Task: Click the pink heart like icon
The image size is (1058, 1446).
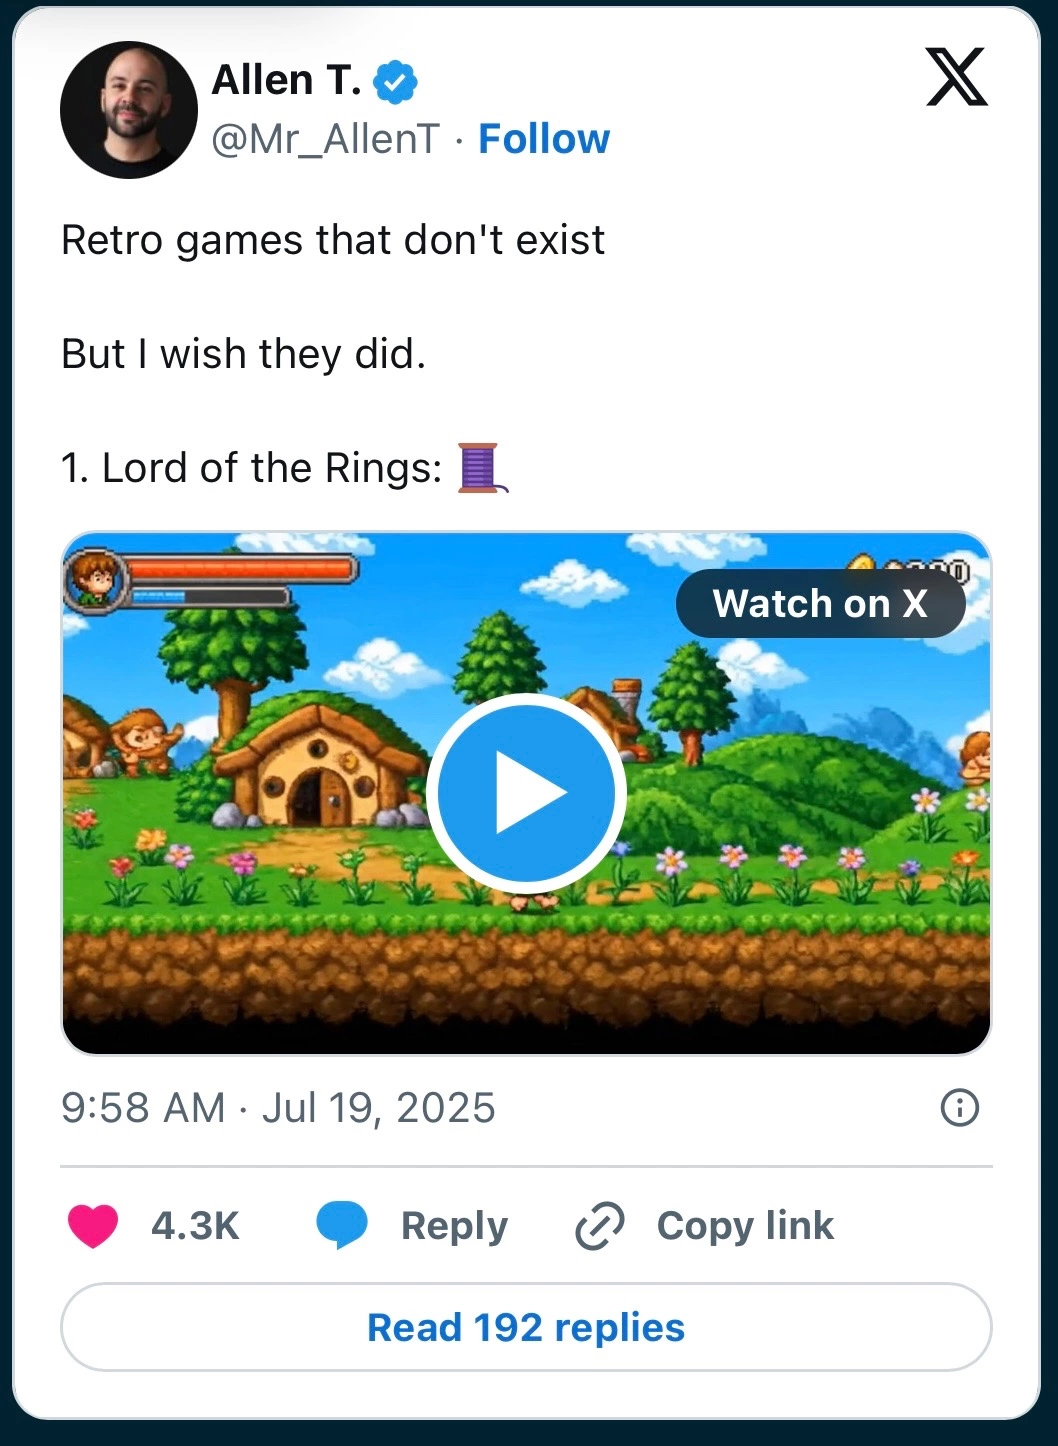Action: 93,1226
